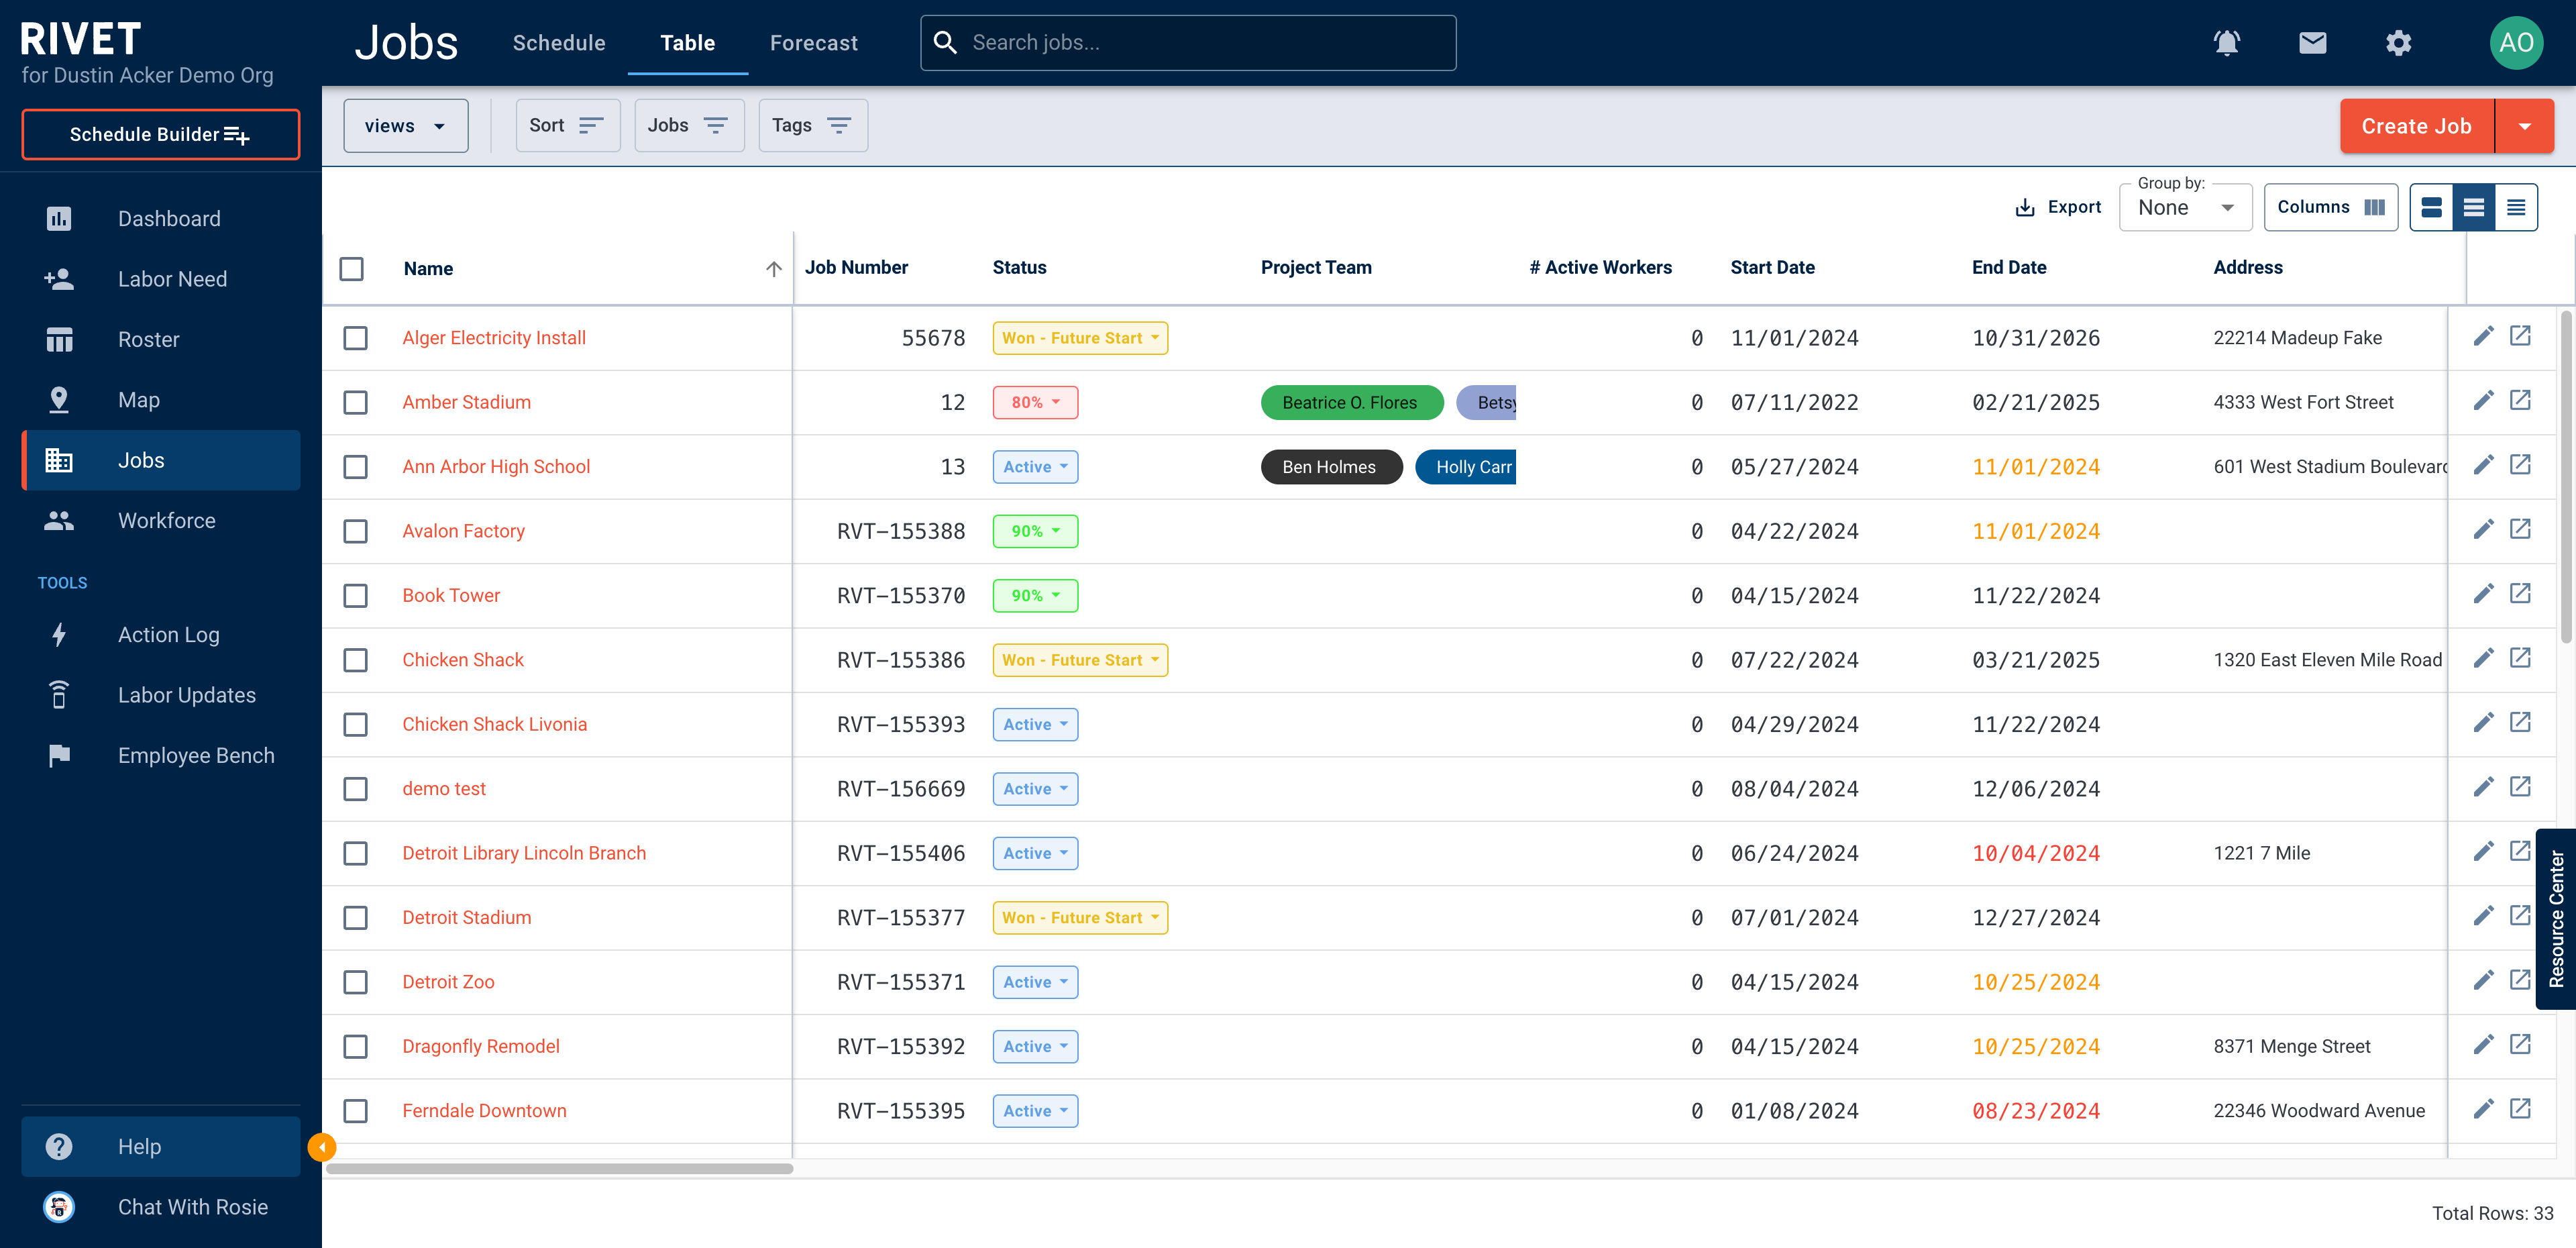Click the Holly Carr blue team tag
This screenshot has height=1248, width=2576.
[1466, 467]
